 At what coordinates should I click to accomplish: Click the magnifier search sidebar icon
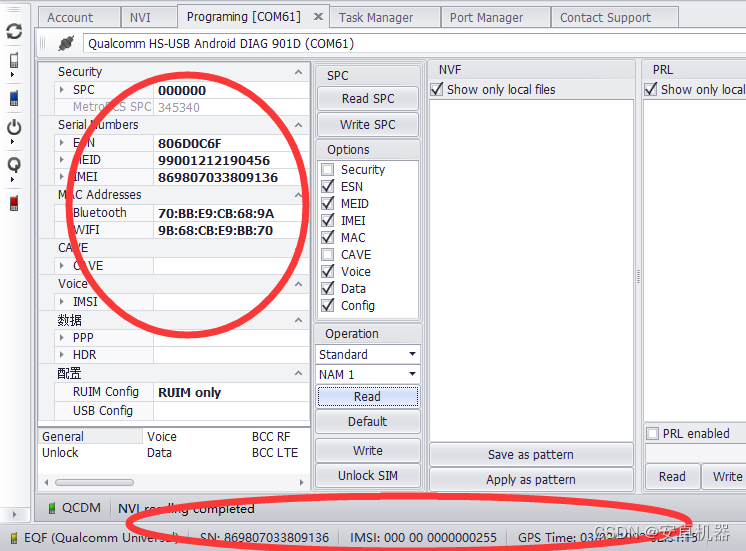(x=14, y=165)
